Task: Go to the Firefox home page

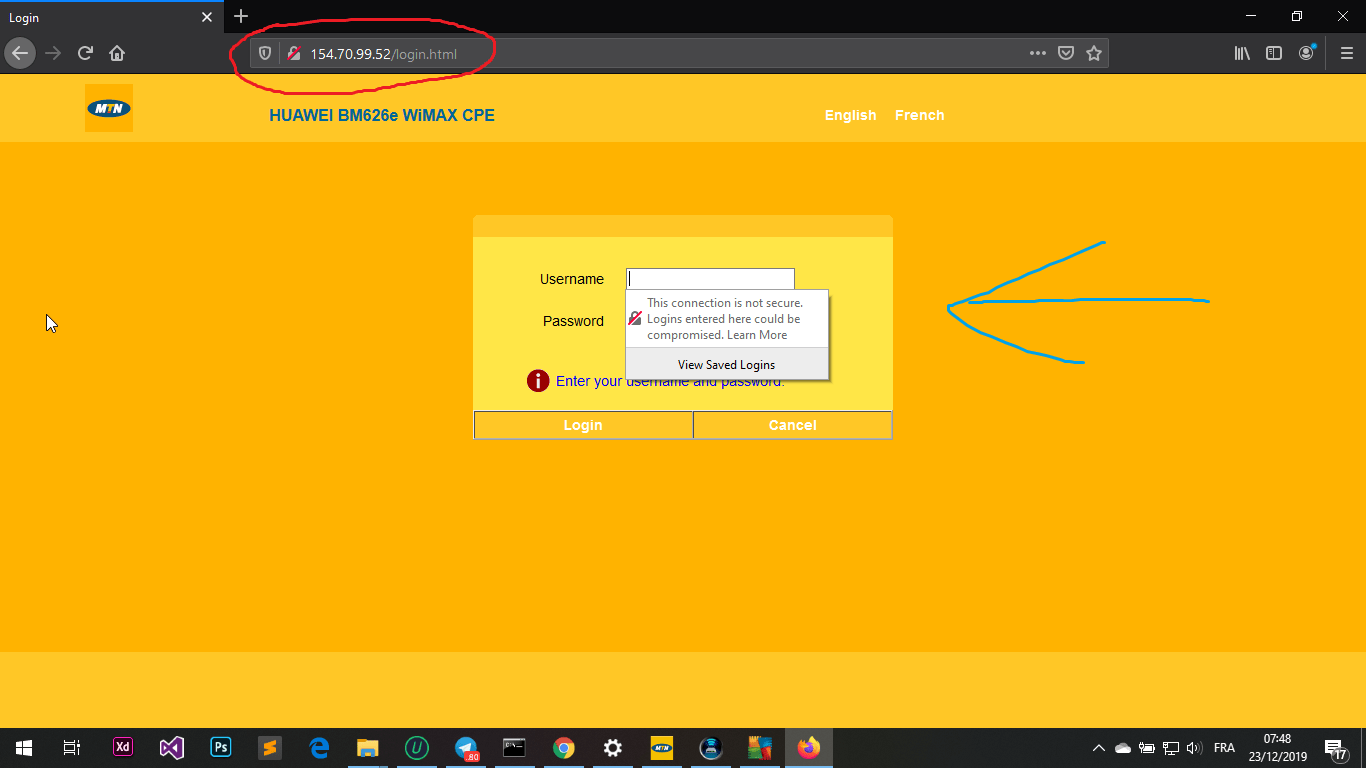Action: click(117, 53)
